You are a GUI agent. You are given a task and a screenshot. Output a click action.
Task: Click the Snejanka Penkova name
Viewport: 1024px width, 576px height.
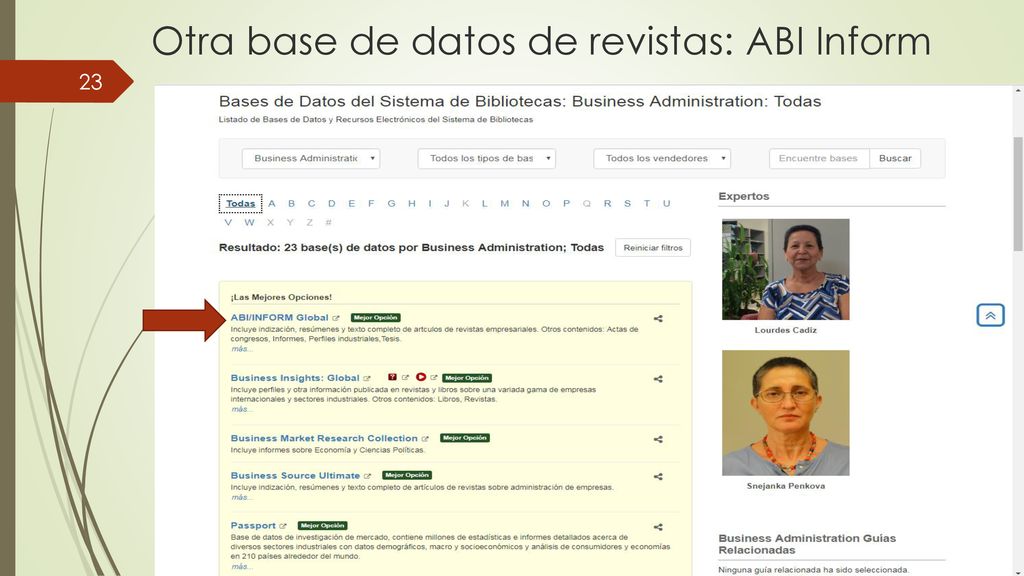click(x=786, y=486)
